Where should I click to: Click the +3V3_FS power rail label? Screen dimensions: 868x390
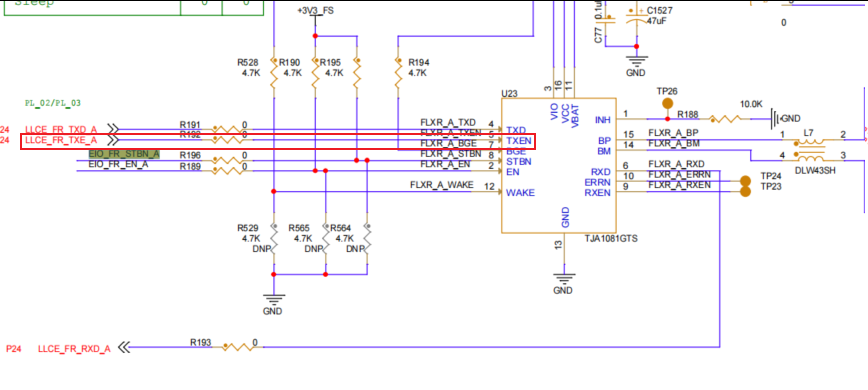pyautogui.click(x=316, y=11)
